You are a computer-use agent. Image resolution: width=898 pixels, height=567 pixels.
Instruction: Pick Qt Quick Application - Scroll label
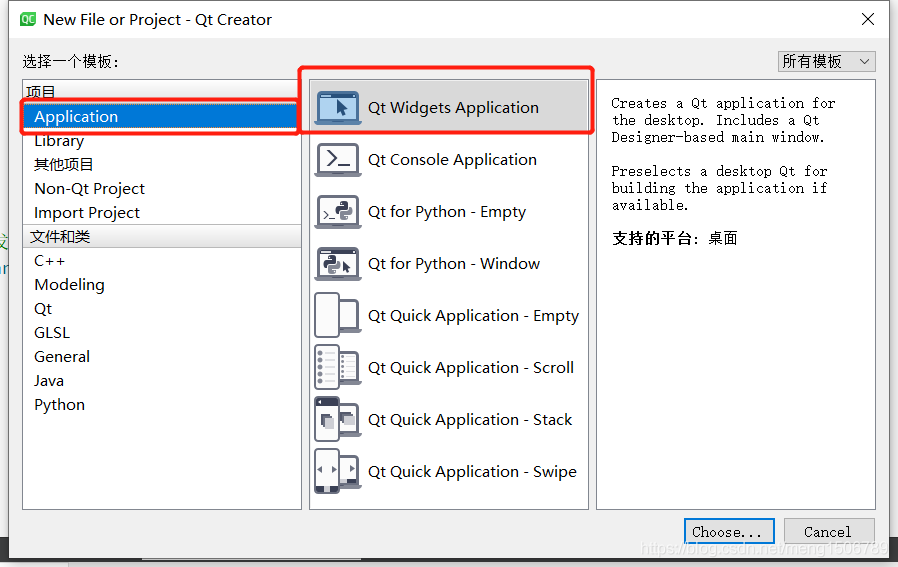pos(471,368)
